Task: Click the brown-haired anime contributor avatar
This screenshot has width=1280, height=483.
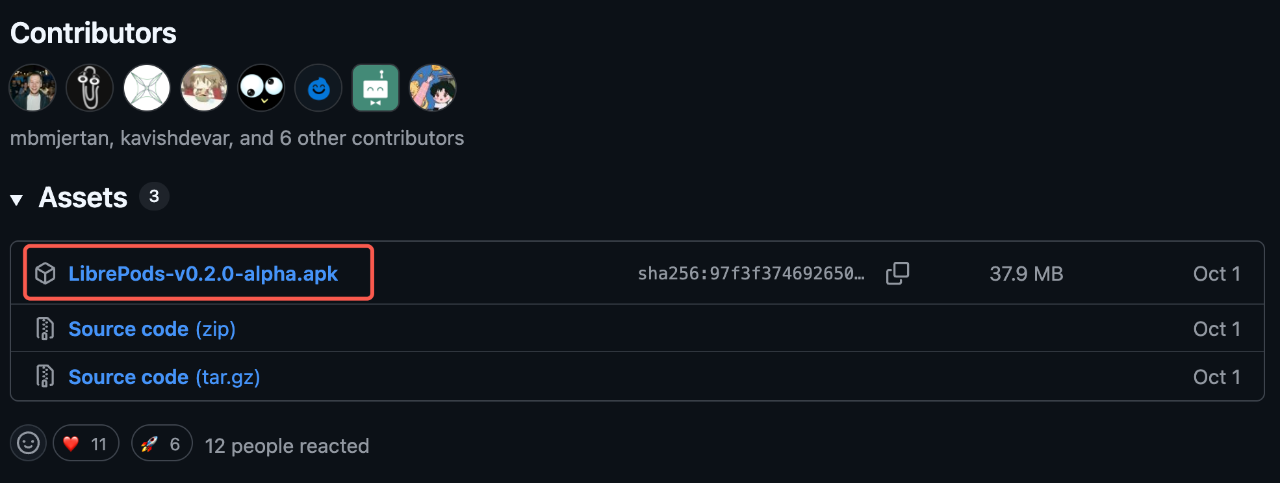Action: (x=204, y=88)
